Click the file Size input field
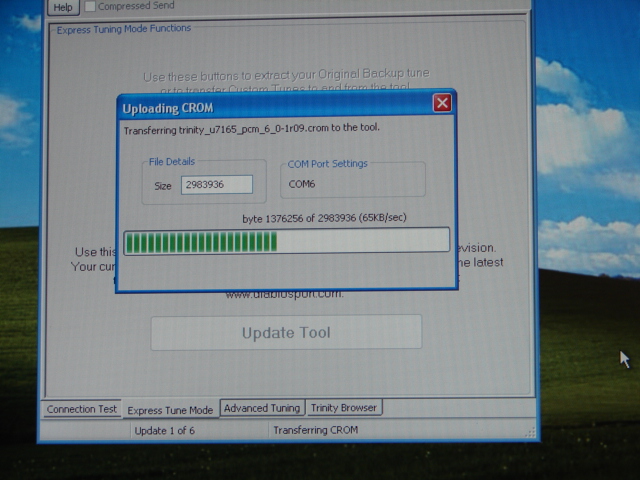 pyautogui.click(x=216, y=185)
